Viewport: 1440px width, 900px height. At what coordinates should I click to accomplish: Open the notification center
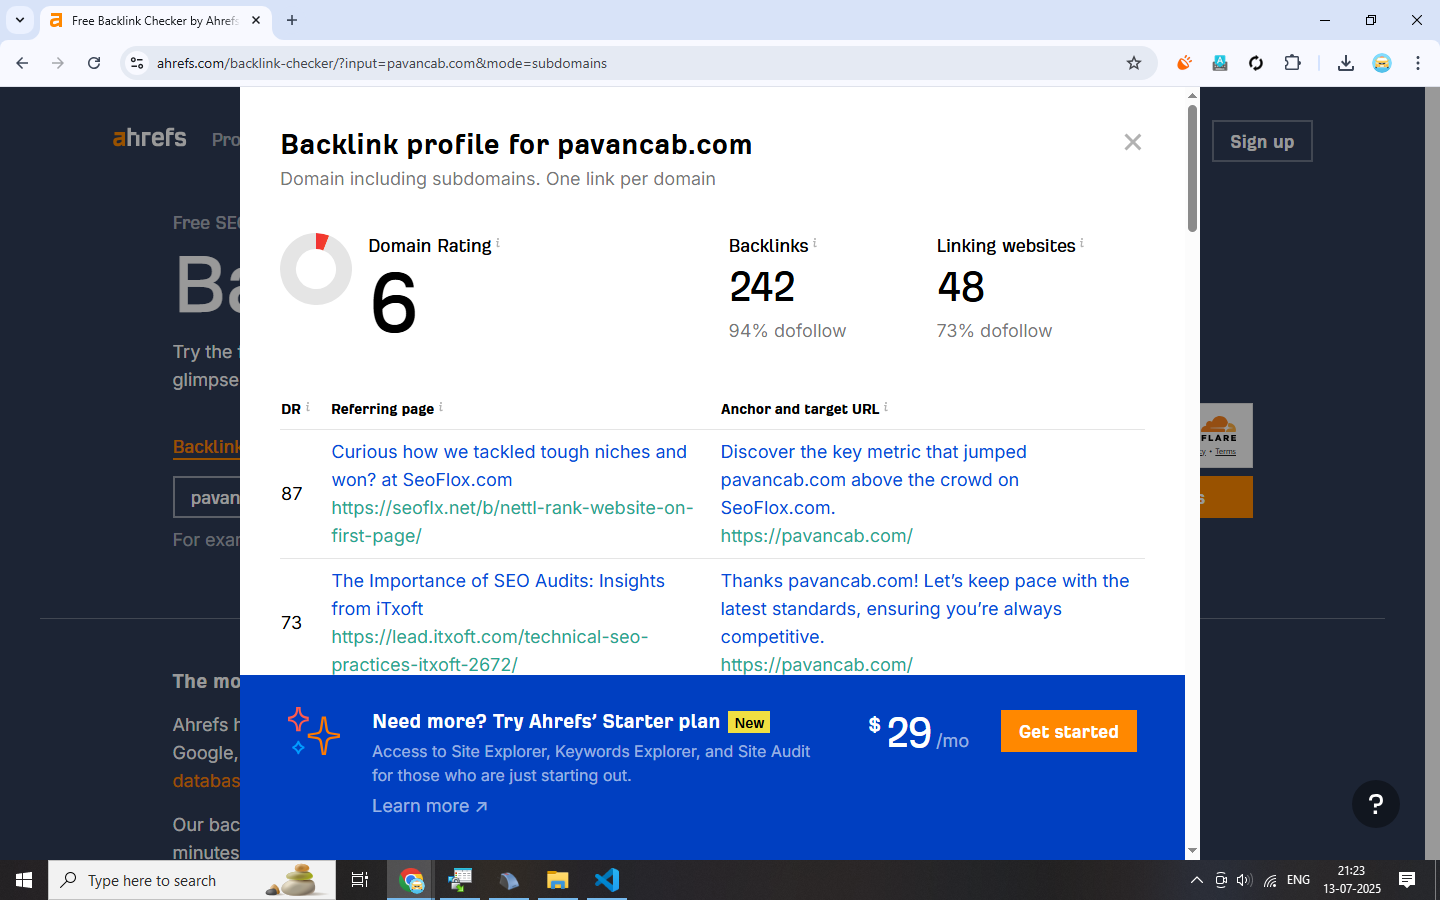point(1407,880)
